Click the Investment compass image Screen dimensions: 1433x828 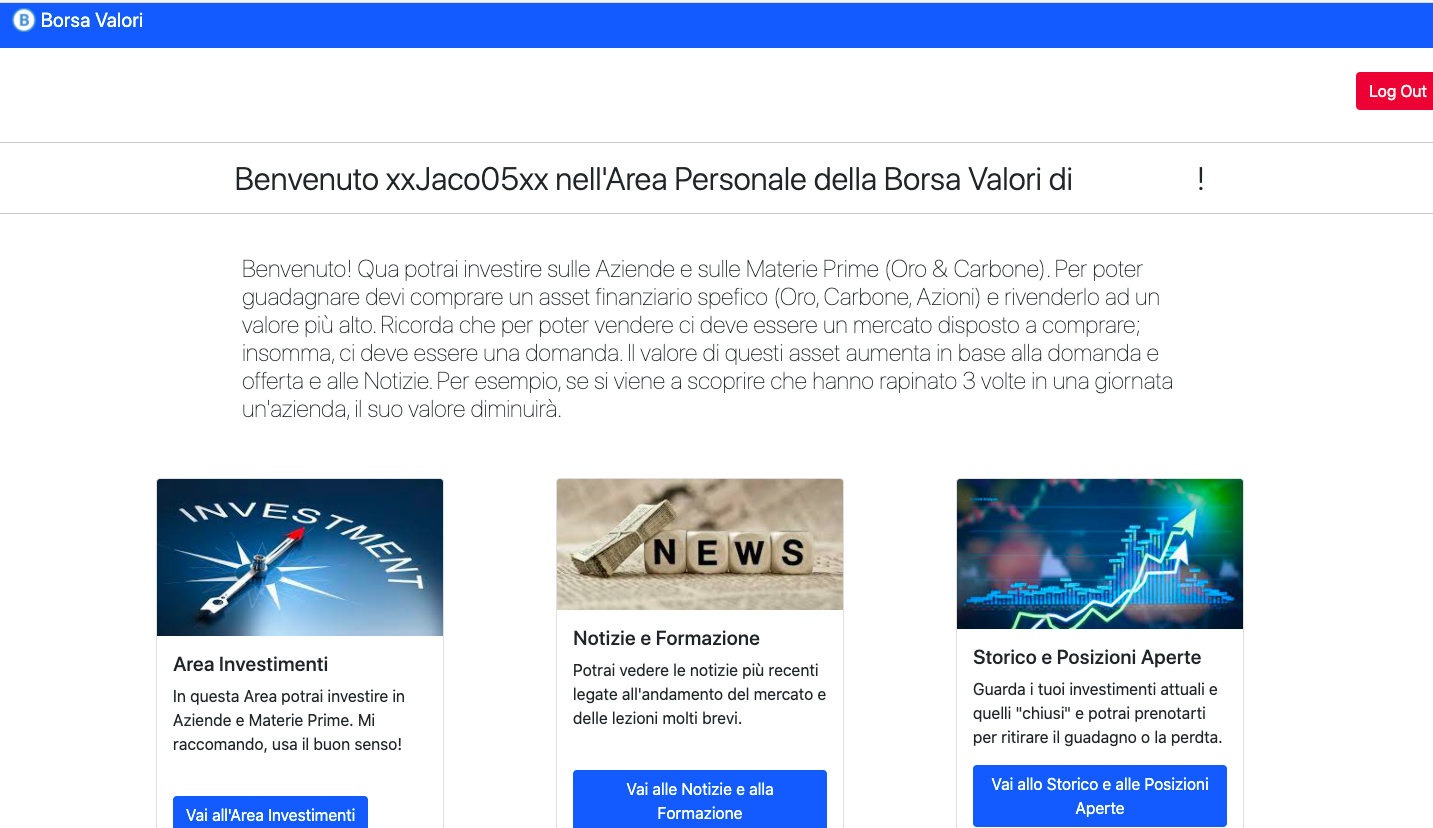(x=300, y=557)
